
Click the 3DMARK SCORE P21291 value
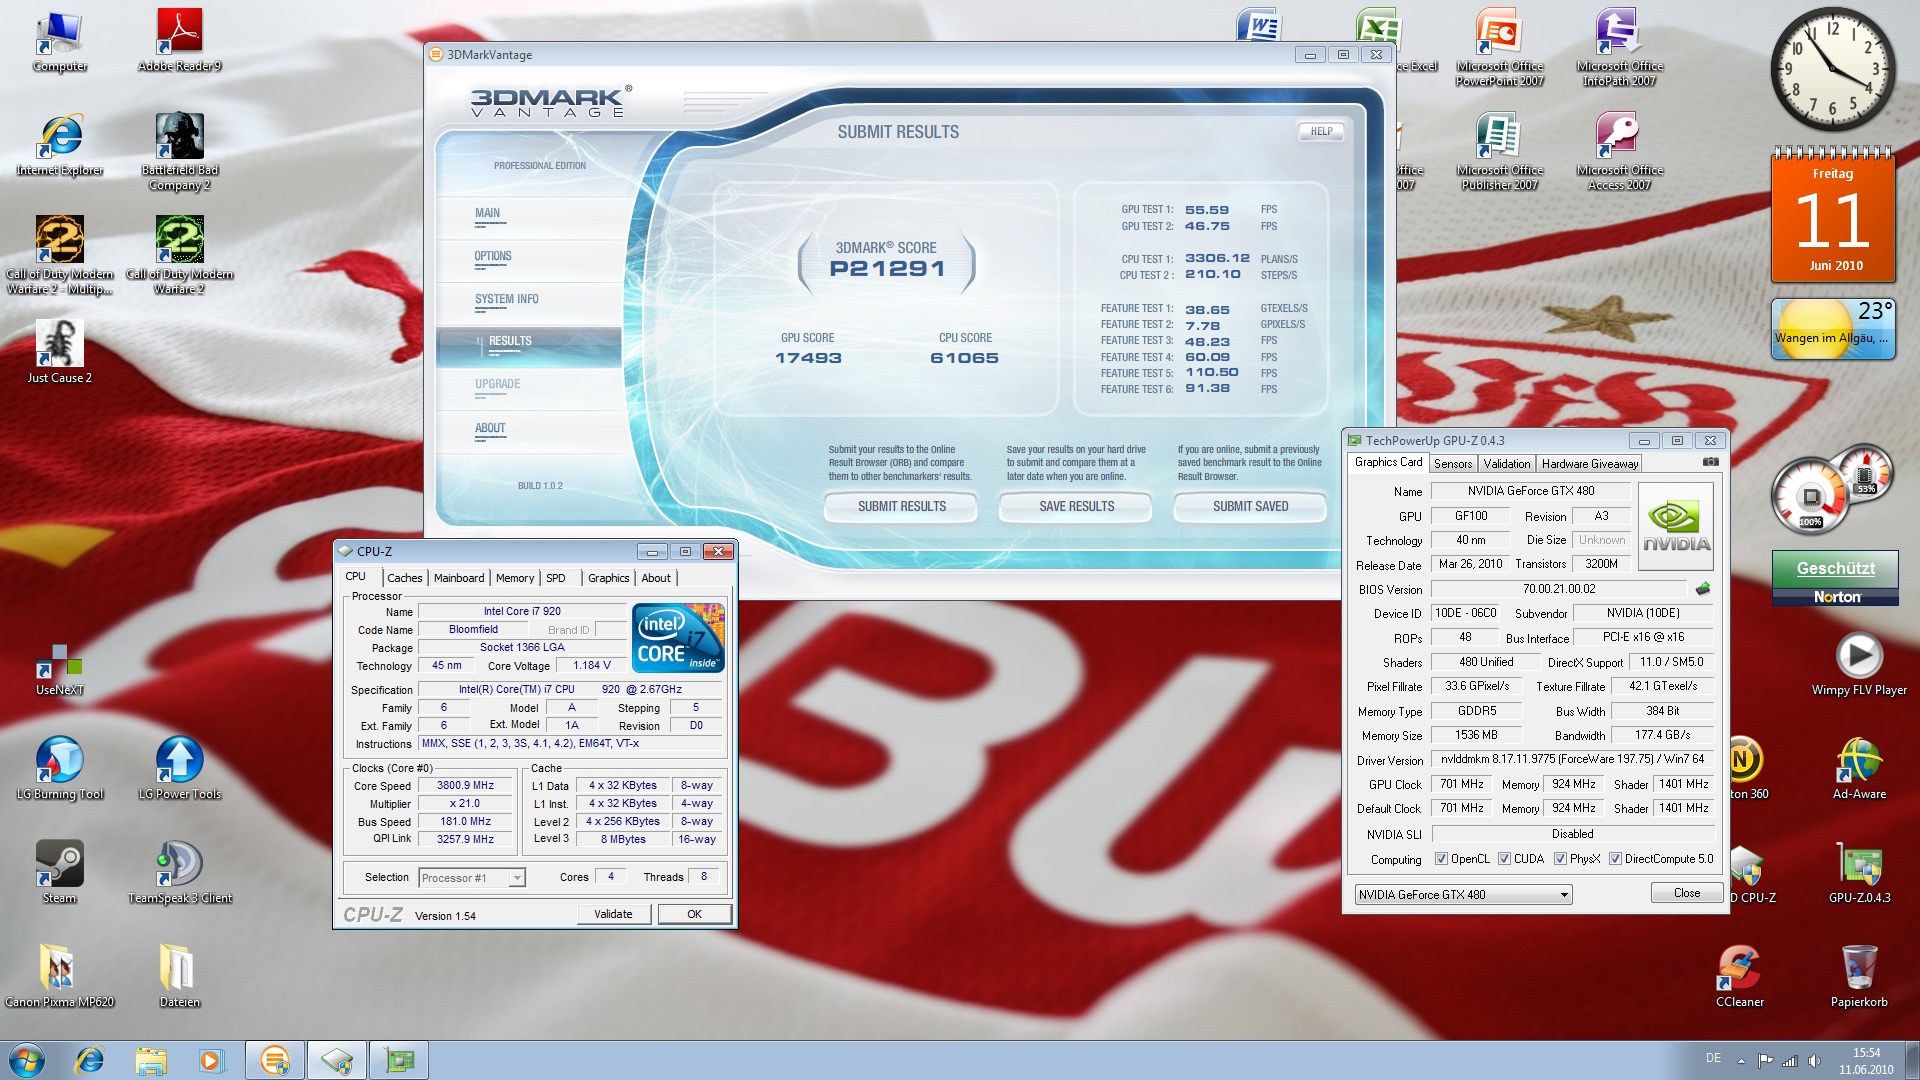(x=887, y=269)
